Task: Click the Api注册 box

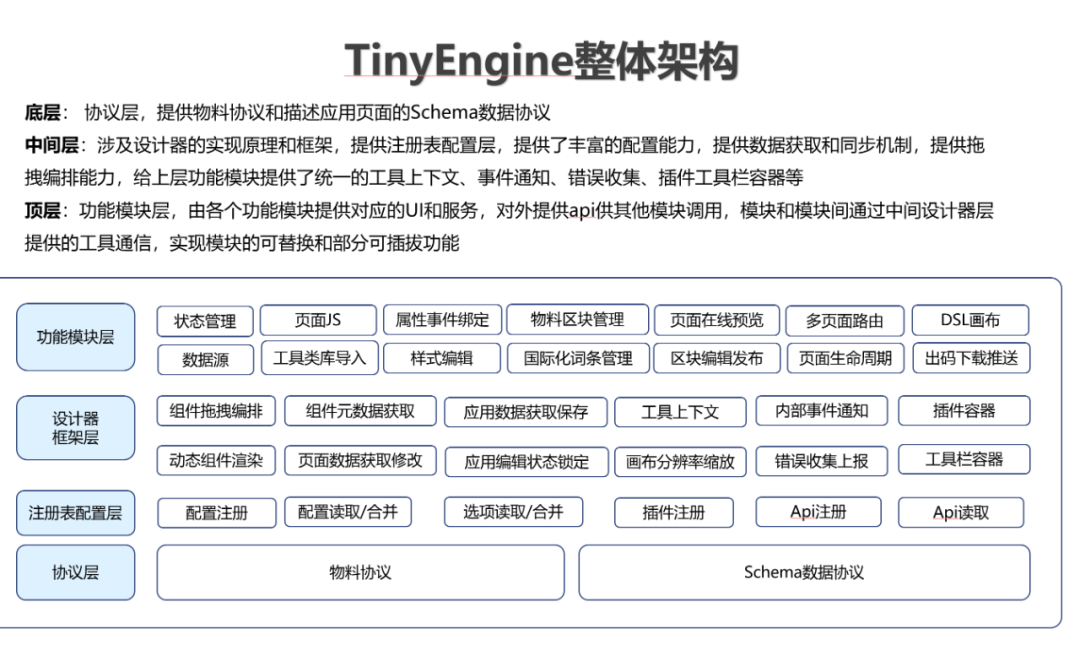Action: (x=818, y=512)
